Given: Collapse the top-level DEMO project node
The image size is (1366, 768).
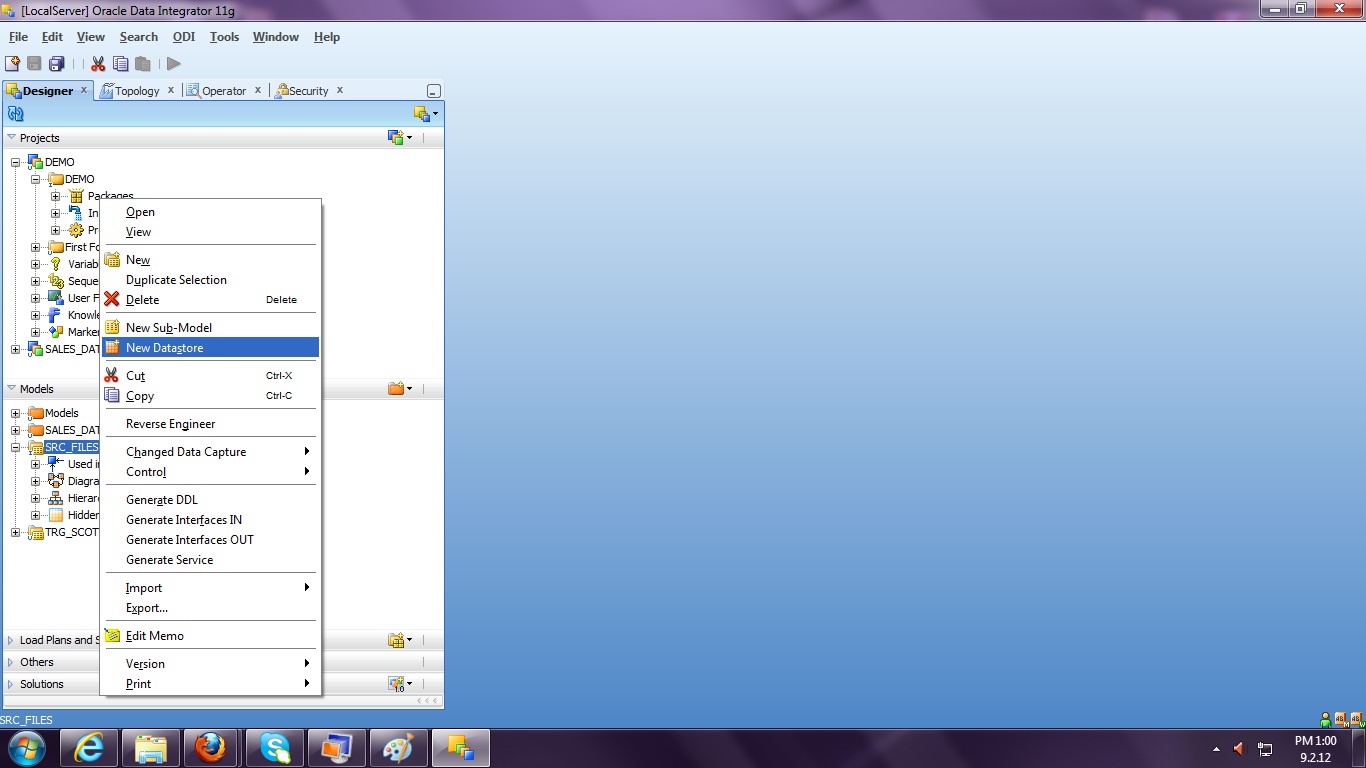Looking at the screenshot, I should (15, 162).
